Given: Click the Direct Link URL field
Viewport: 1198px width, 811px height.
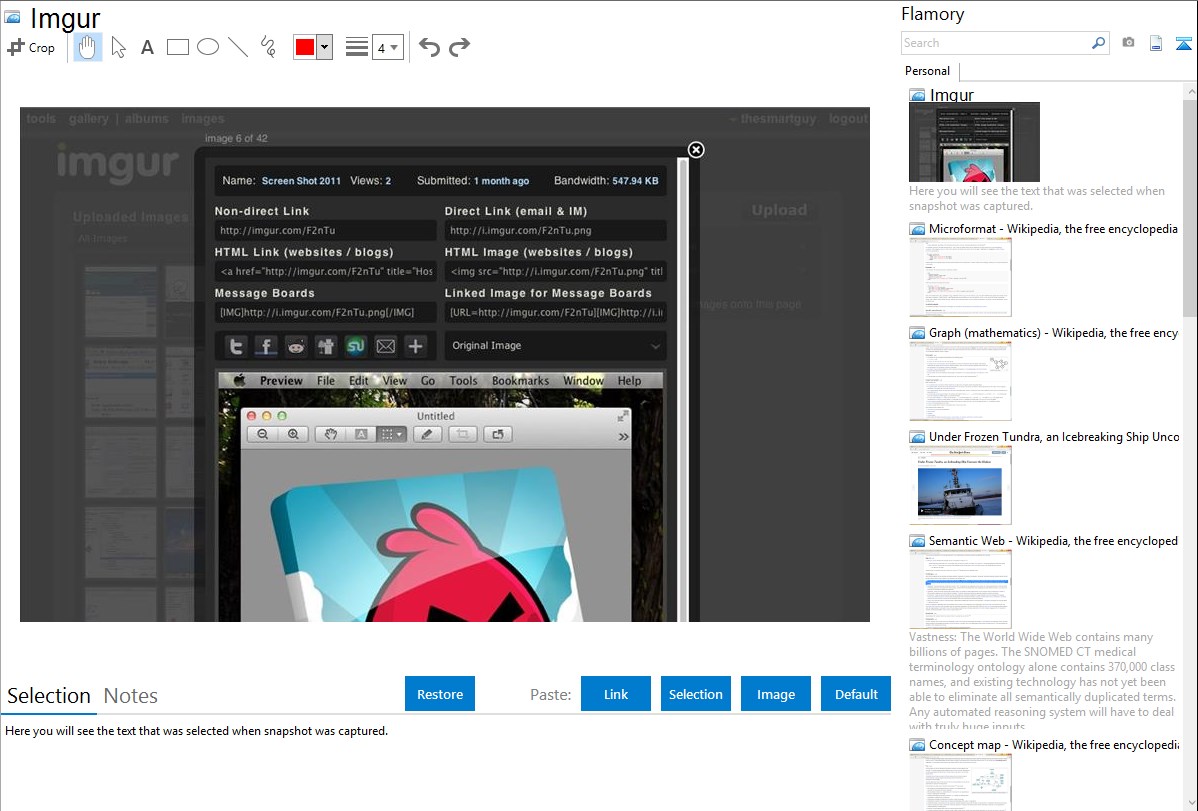Looking at the screenshot, I should click(555, 230).
